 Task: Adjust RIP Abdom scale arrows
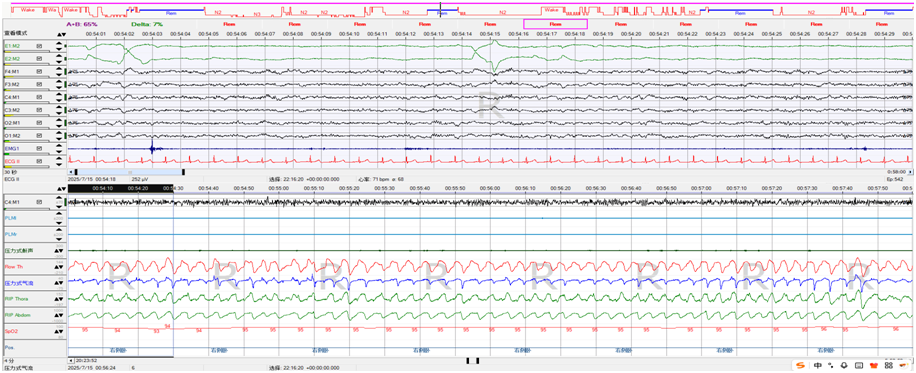(x=60, y=316)
